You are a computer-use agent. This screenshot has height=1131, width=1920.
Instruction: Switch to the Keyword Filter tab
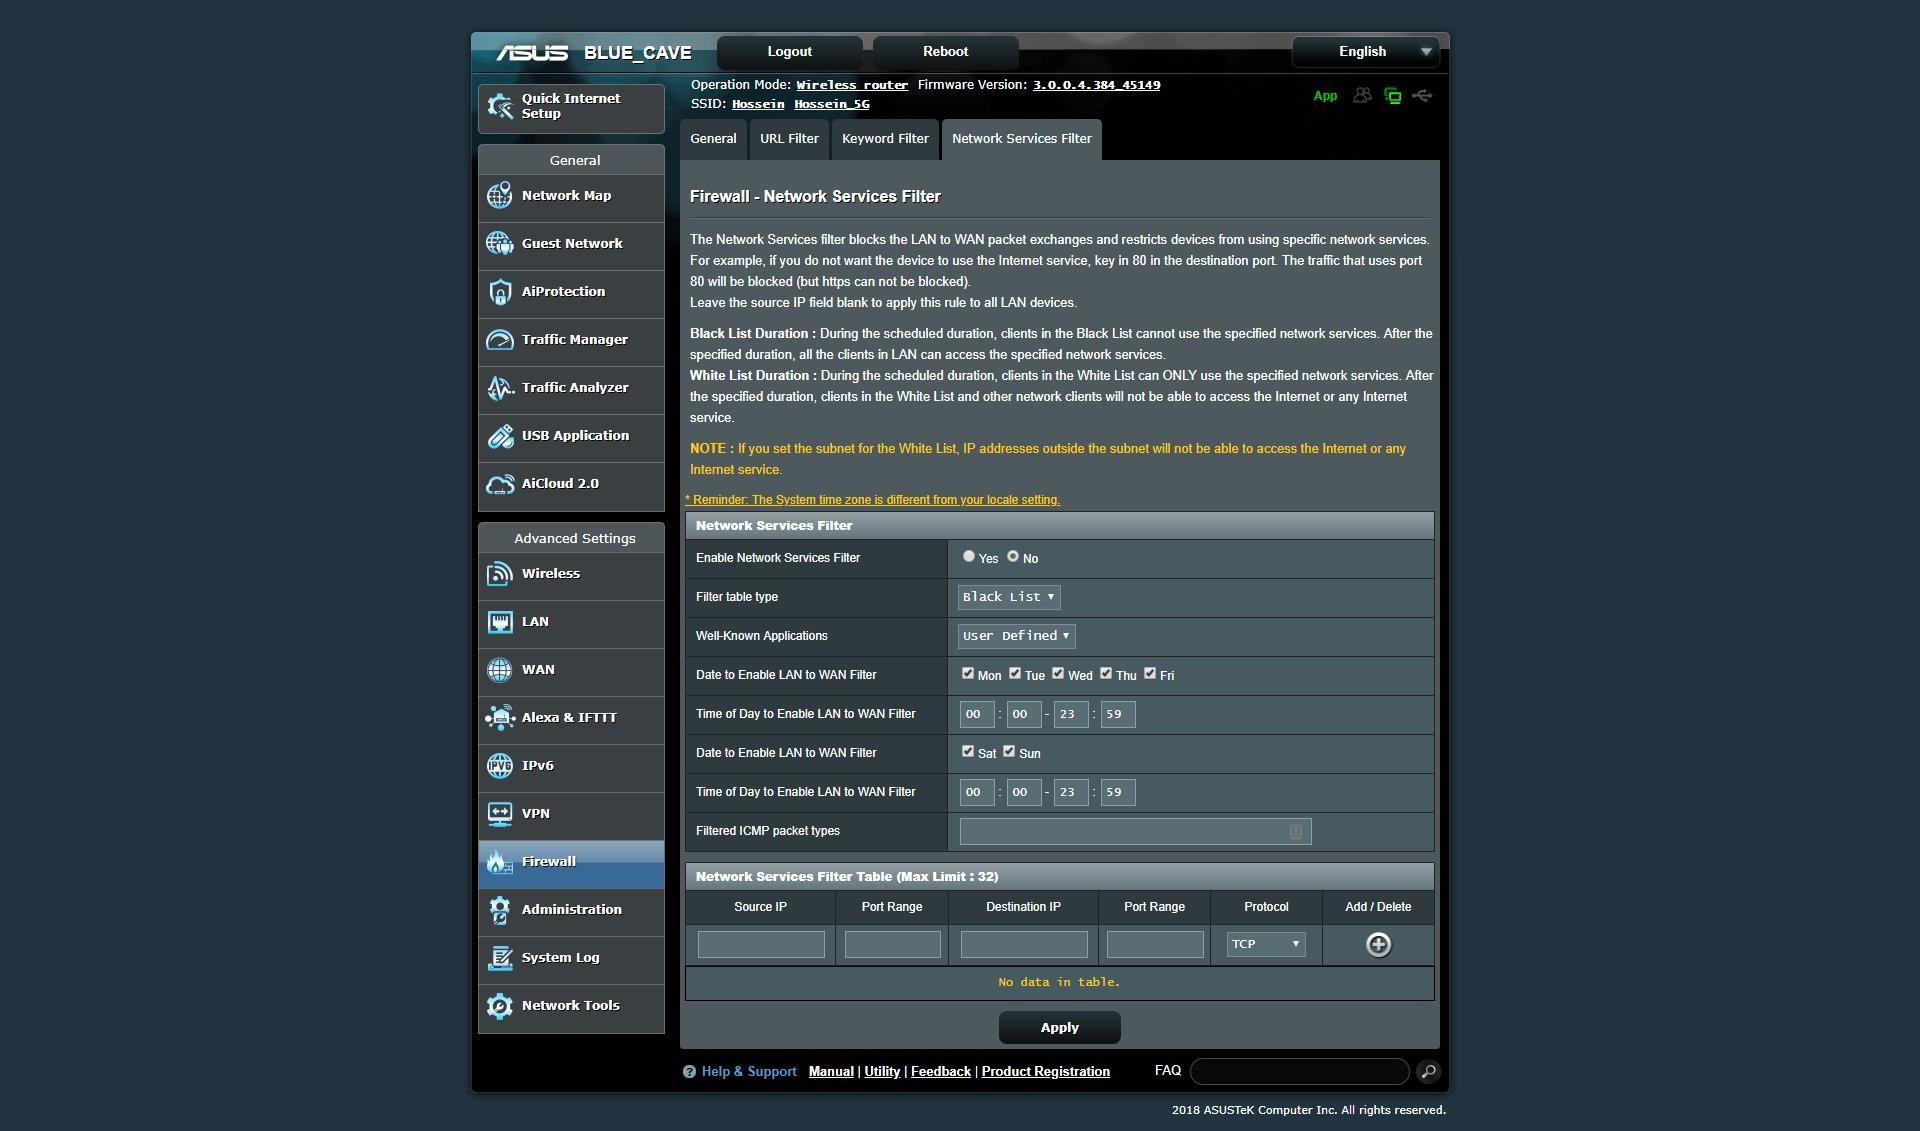click(x=885, y=139)
